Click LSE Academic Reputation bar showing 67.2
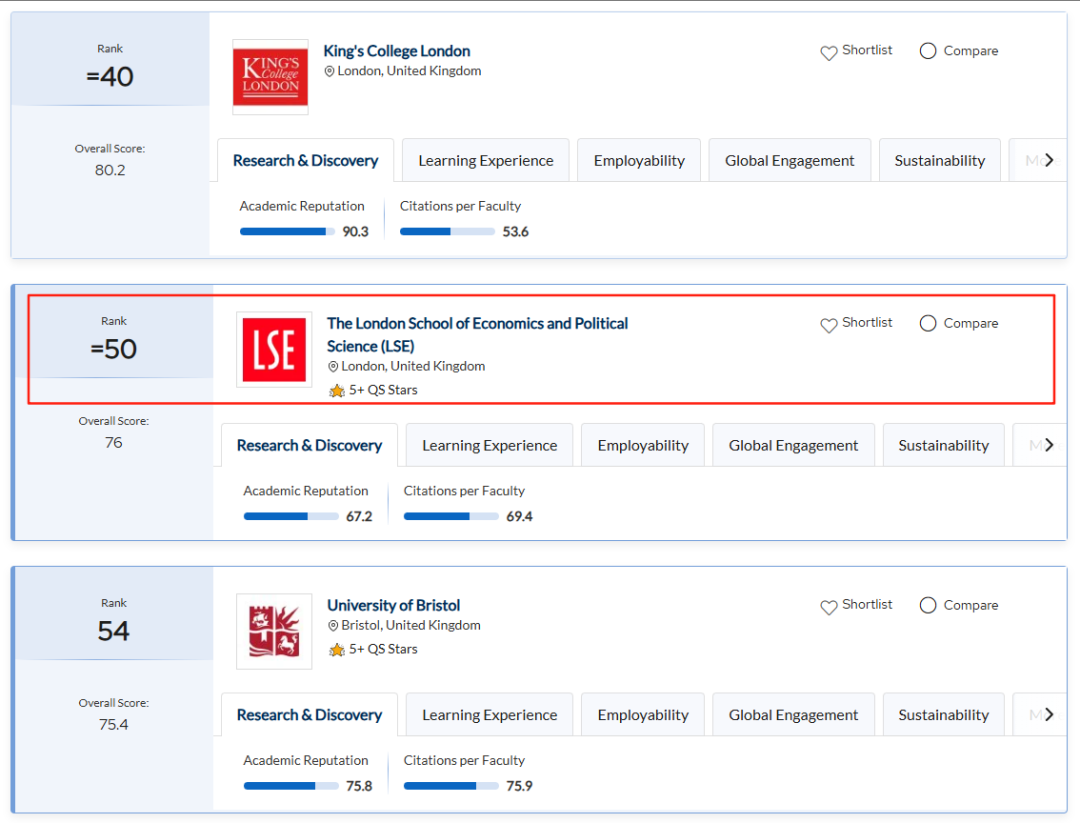 291,517
